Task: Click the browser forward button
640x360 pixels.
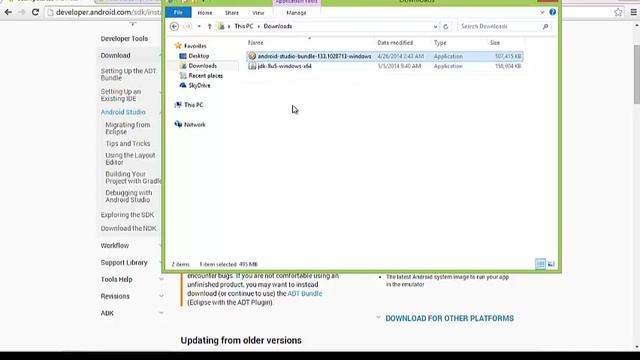Action: [x=22, y=12]
